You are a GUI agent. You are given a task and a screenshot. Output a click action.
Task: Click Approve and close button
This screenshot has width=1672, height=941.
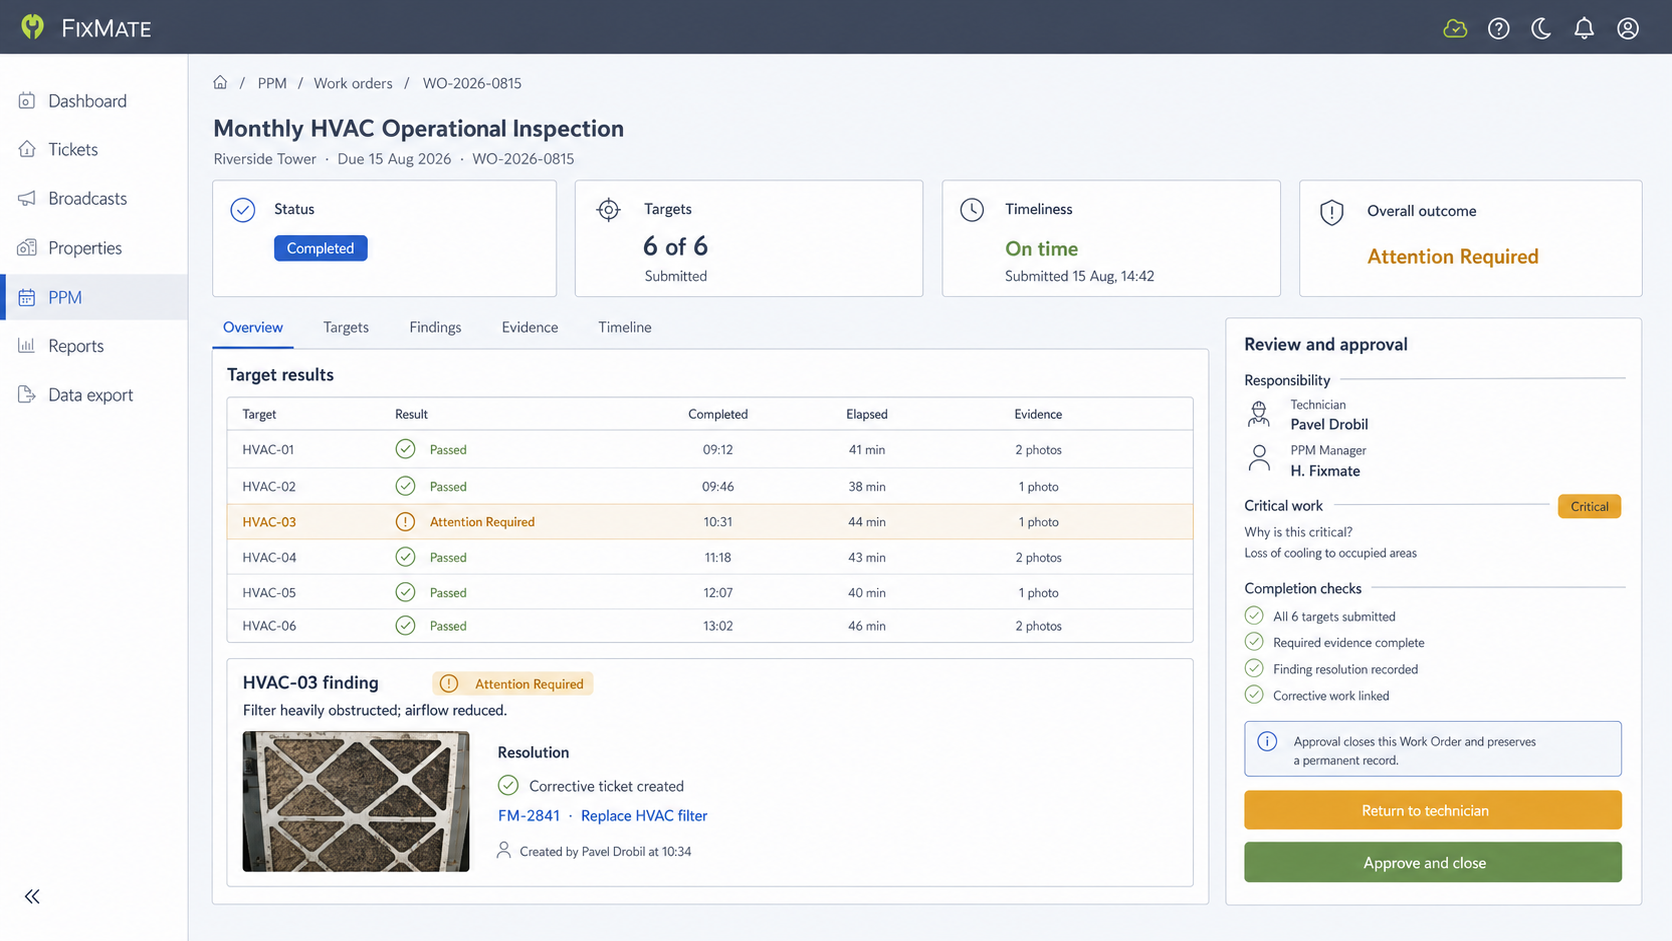(x=1432, y=862)
